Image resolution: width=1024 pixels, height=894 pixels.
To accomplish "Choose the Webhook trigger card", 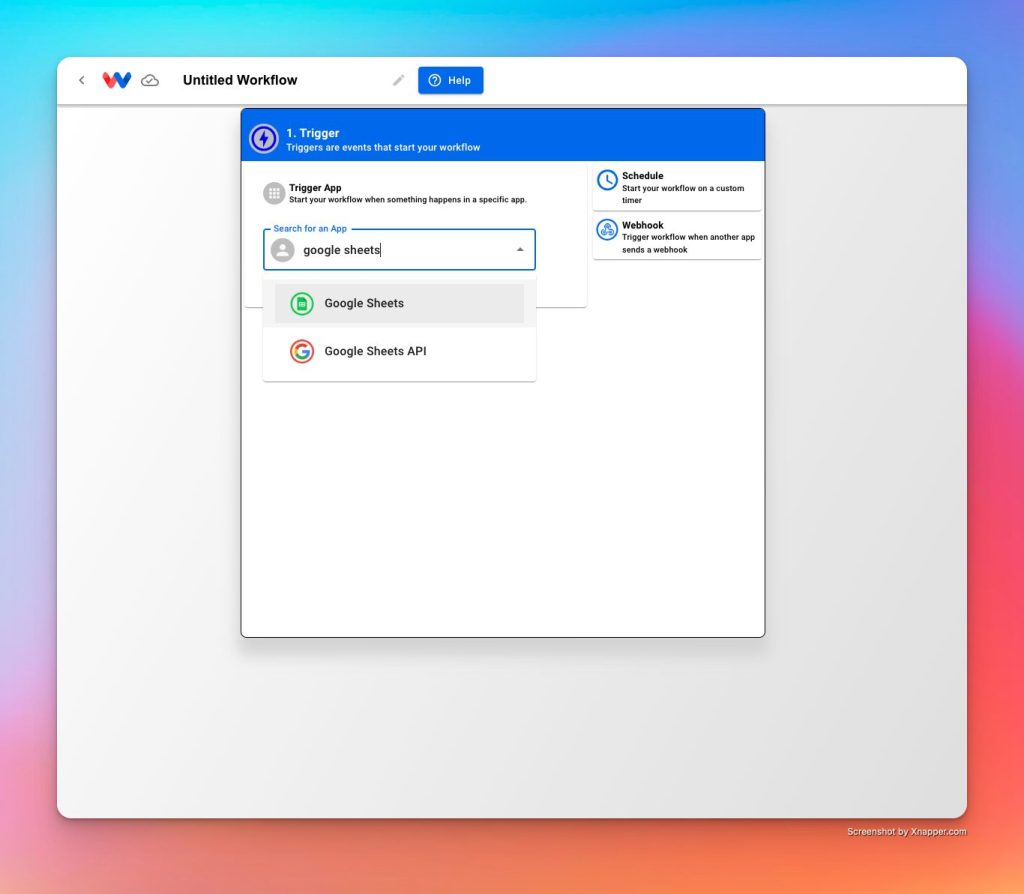I will click(677, 236).
